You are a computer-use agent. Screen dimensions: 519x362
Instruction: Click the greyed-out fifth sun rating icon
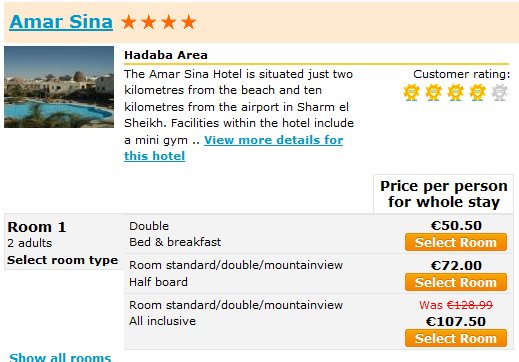(499, 92)
